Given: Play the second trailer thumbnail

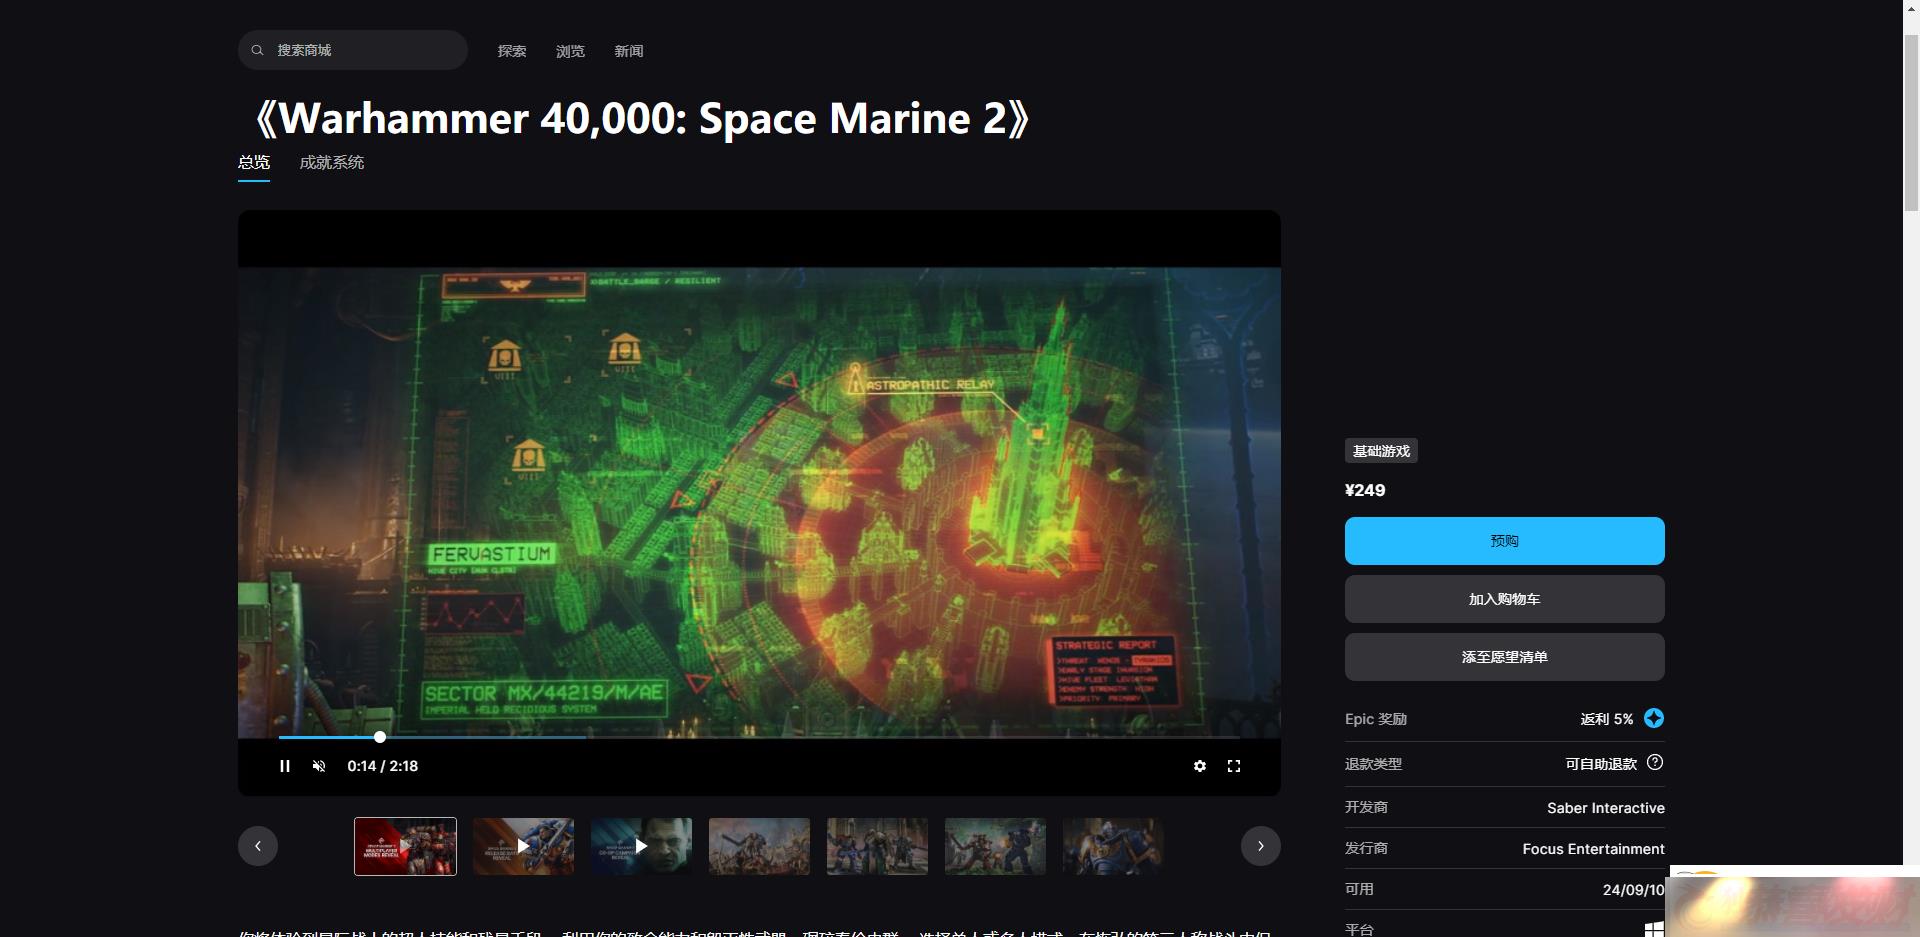Looking at the screenshot, I should click(523, 846).
